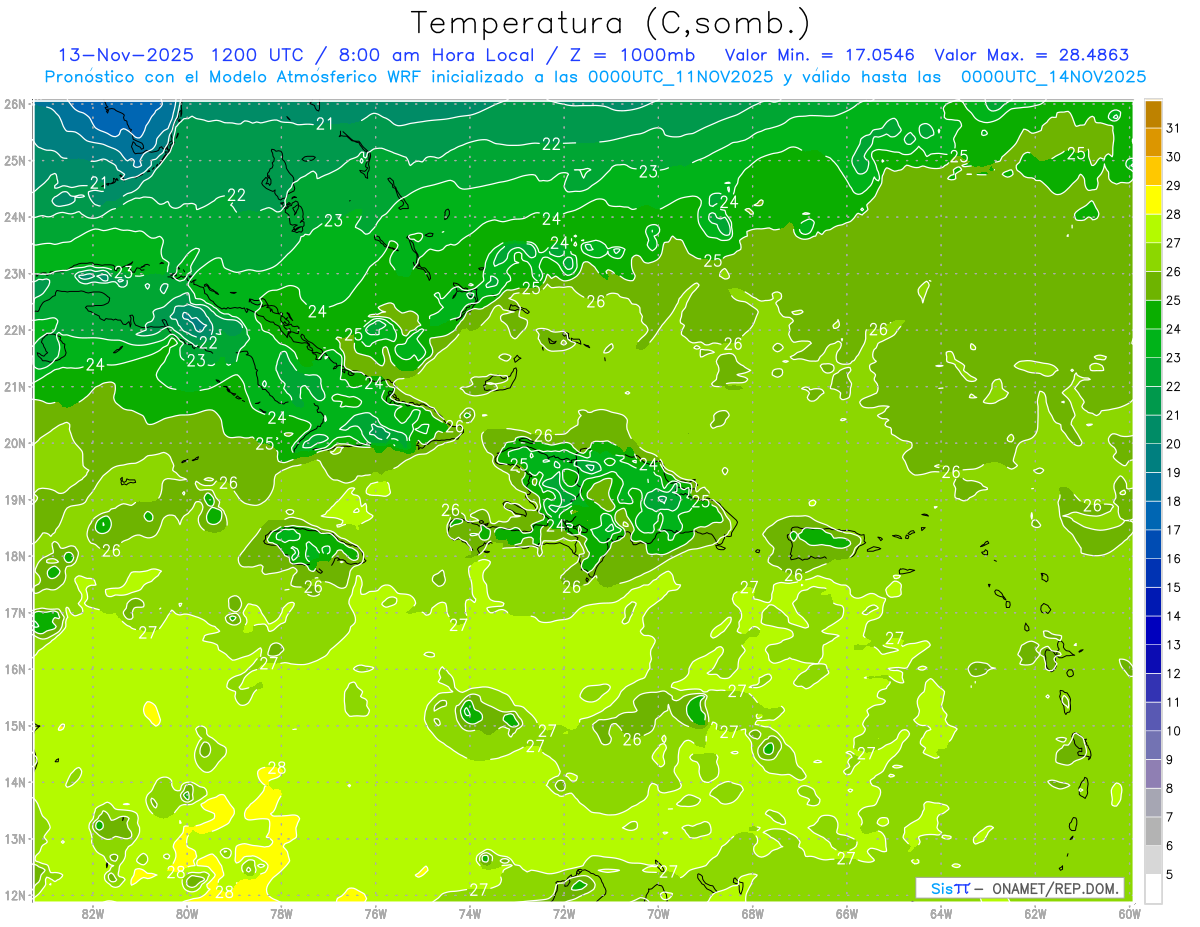This screenshot has height=927, width=1200.
Task: Click the "16N" latitude axis label
Action: pos(13,669)
